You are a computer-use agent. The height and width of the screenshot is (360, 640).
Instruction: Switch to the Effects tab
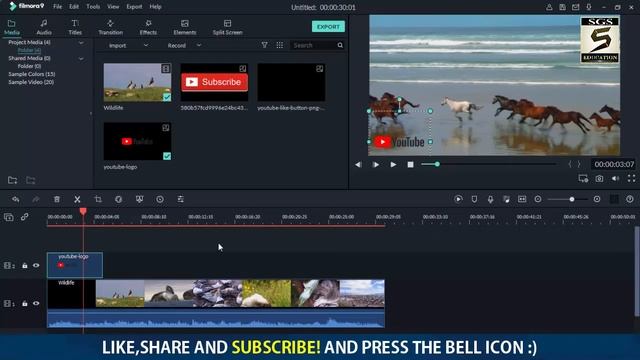click(x=148, y=27)
